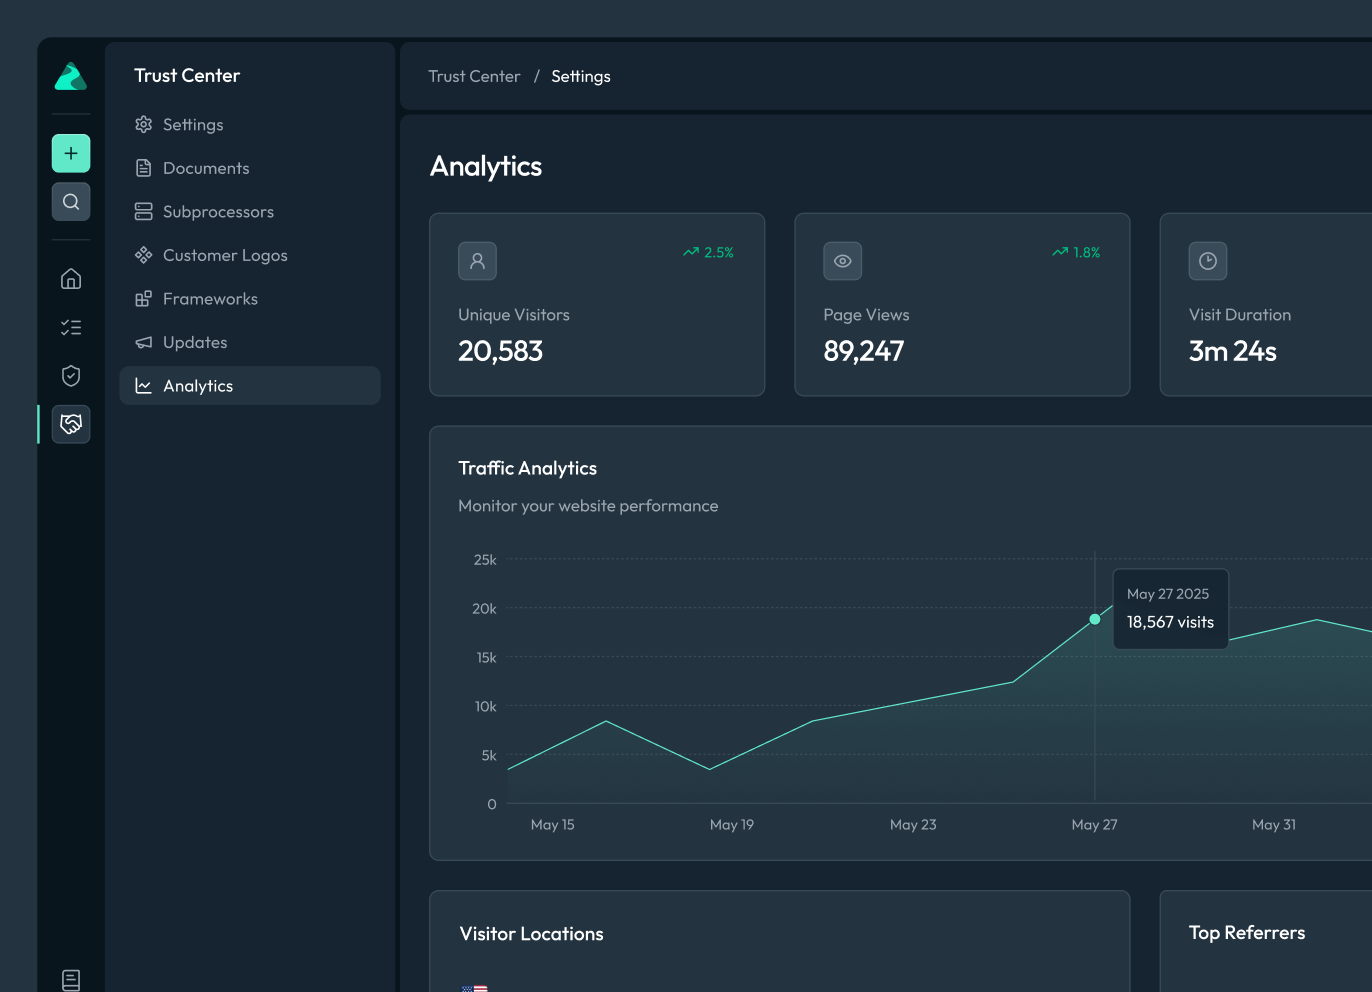Click the May 15 axis label

(x=552, y=825)
